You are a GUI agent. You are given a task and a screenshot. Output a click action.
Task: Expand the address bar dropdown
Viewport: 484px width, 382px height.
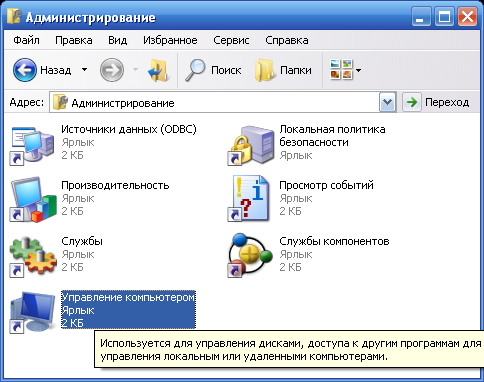click(387, 102)
